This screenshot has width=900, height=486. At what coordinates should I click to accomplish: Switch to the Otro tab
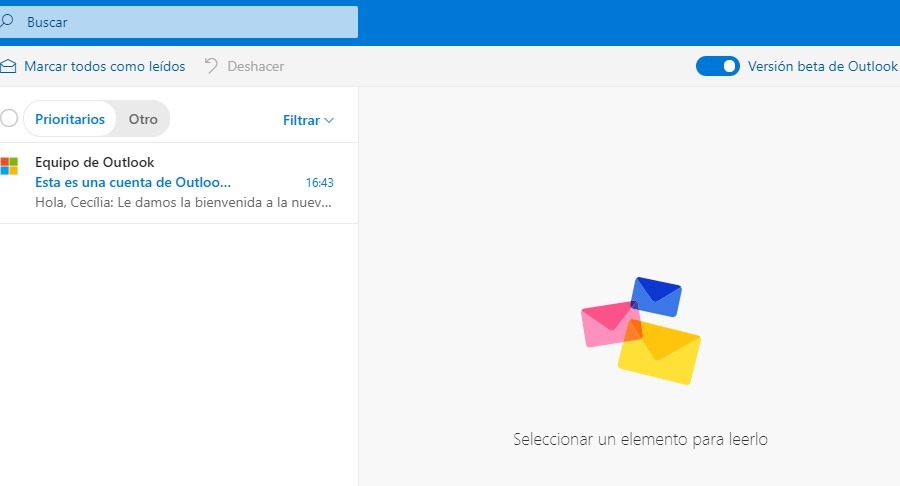(143, 119)
